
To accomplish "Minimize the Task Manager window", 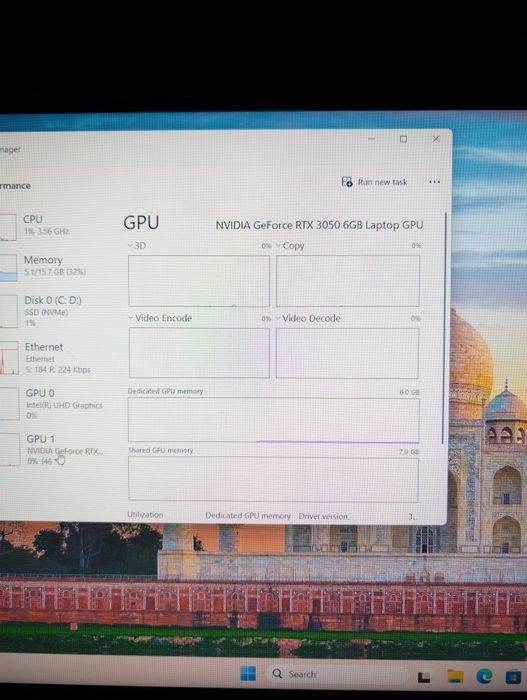I will click(x=371, y=139).
